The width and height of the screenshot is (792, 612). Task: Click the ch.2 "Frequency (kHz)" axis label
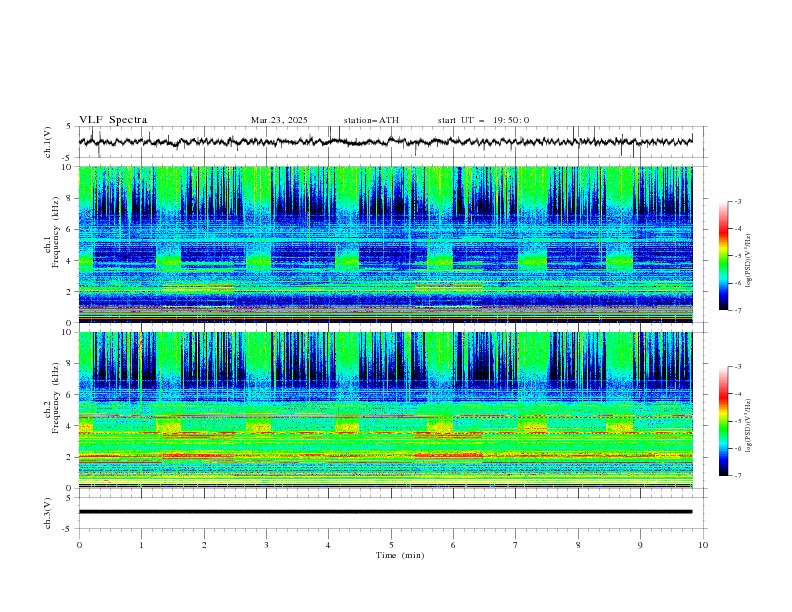click(56, 397)
